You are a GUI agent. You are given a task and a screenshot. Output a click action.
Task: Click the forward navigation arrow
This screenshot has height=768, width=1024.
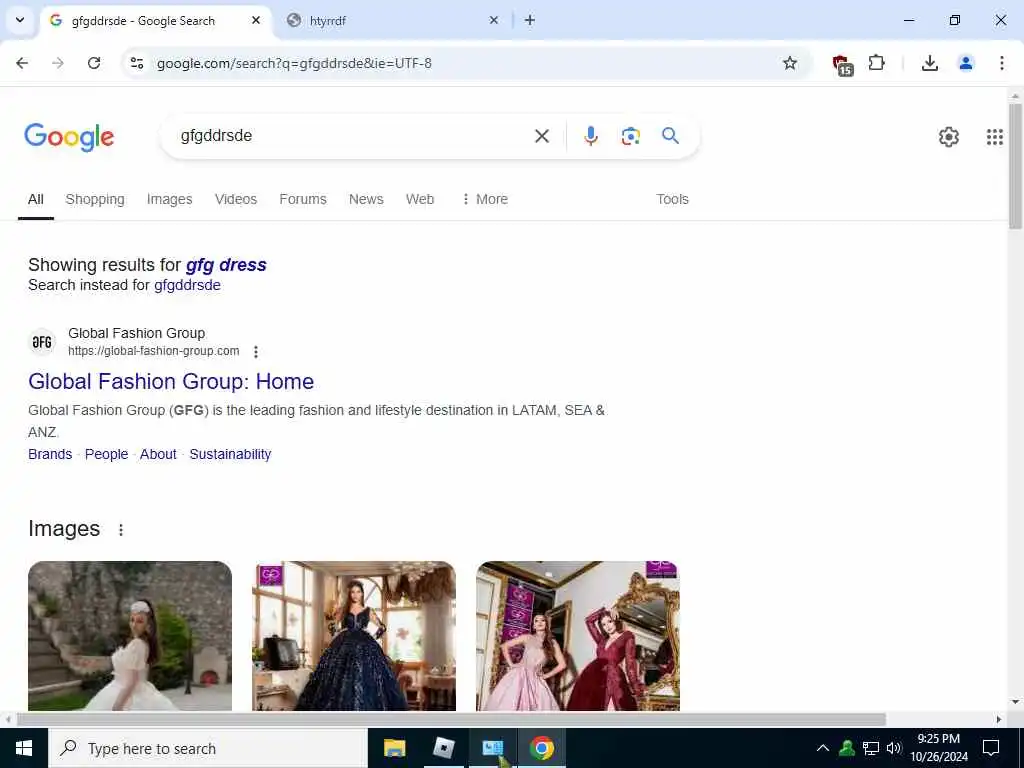click(58, 63)
